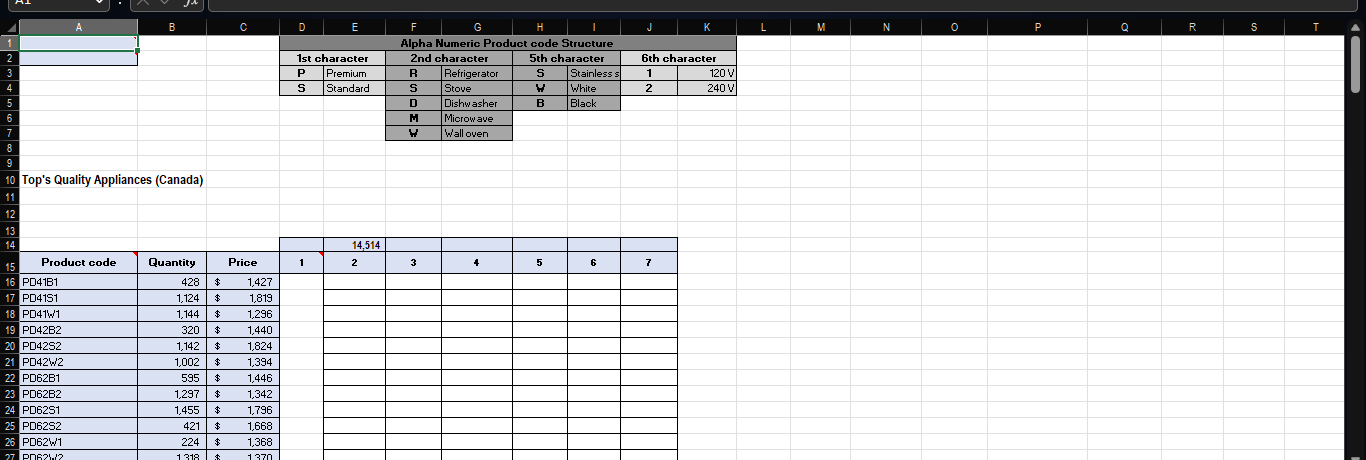Select the 'White' cell
The width and height of the screenshot is (1366, 460).
tap(594, 88)
